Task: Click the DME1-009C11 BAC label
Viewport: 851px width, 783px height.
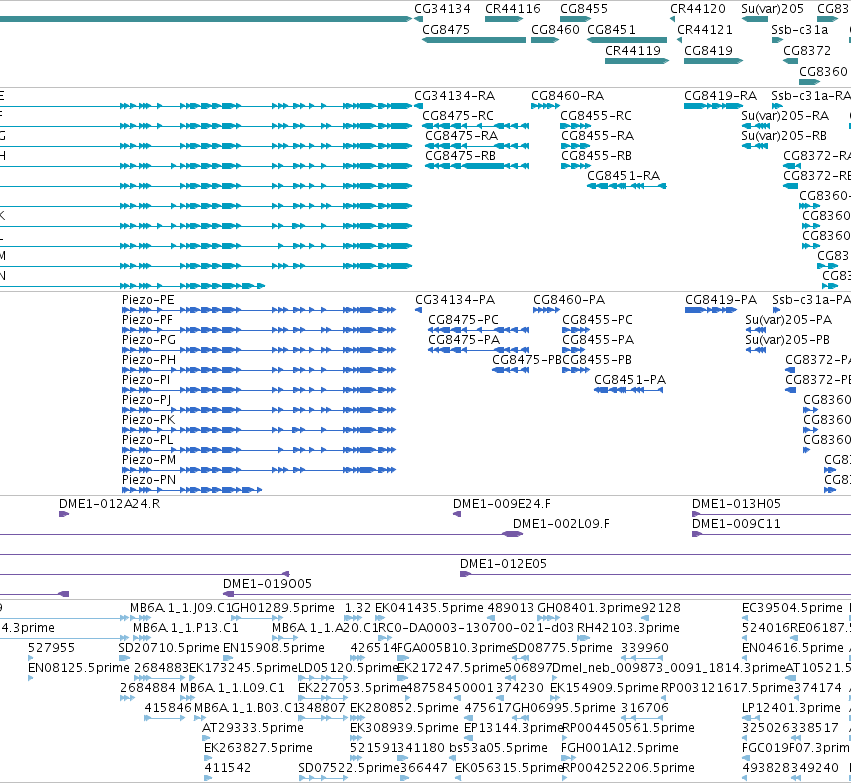Action: (x=736, y=524)
